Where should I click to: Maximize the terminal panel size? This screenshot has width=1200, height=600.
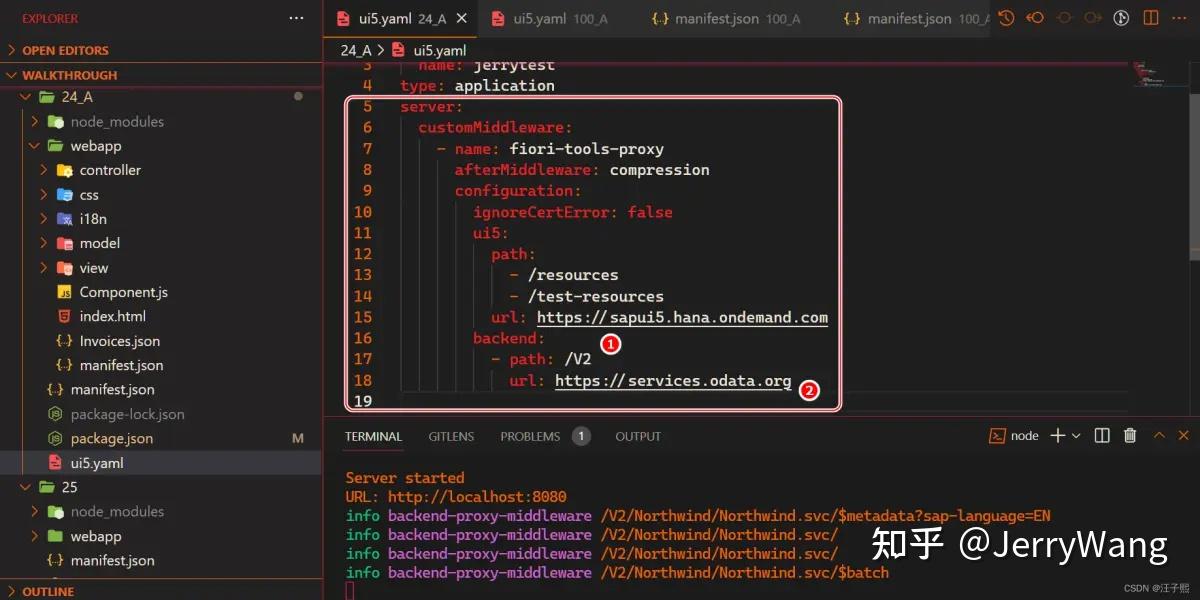pyautogui.click(x=1159, y=436)
